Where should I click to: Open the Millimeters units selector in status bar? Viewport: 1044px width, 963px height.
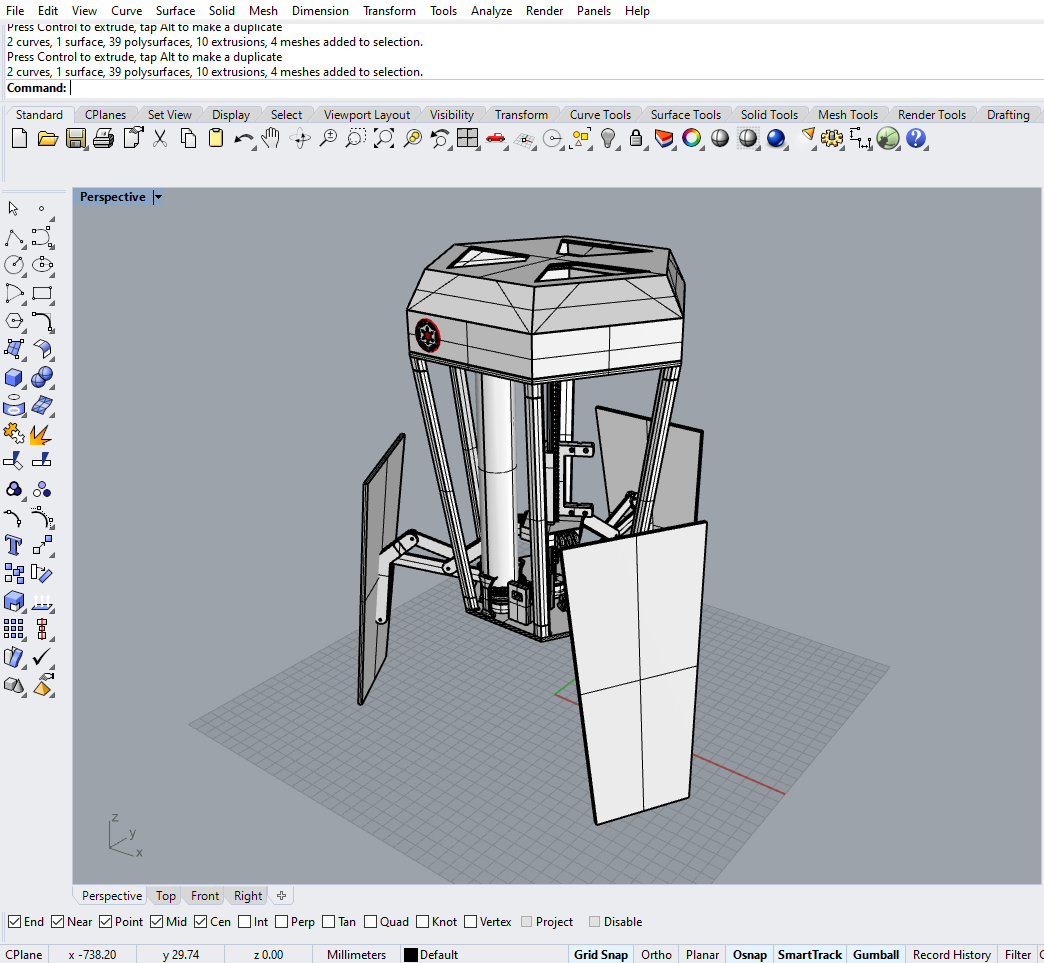[x=356, y=955]
